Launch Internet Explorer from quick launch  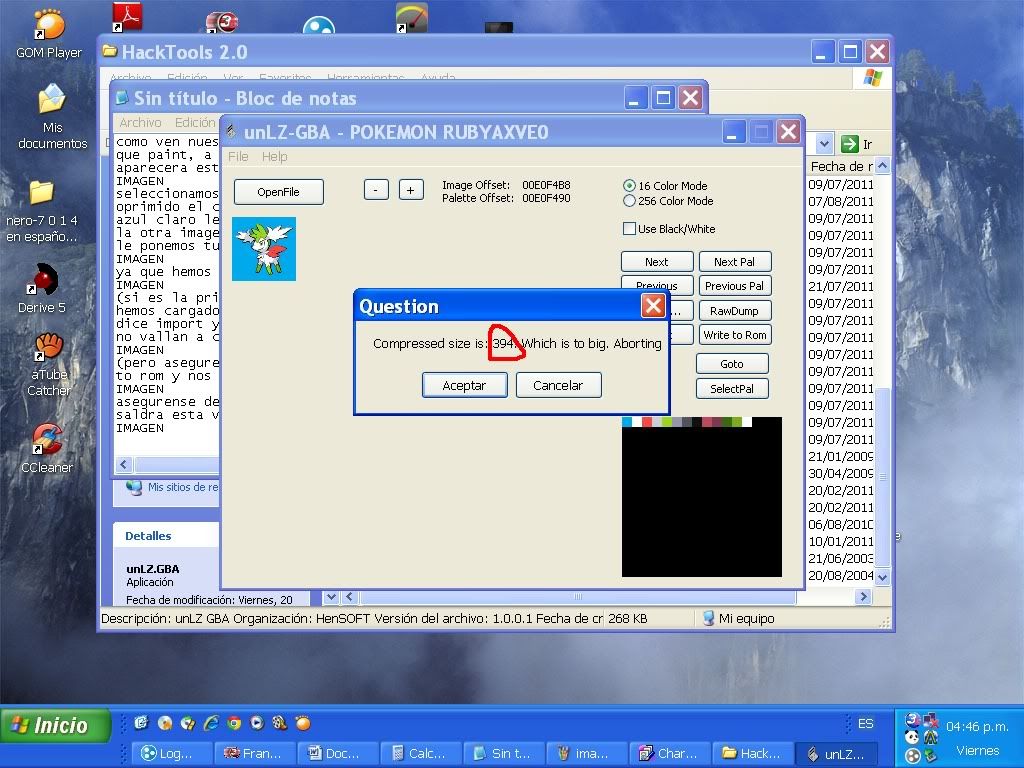coord(211,722)
